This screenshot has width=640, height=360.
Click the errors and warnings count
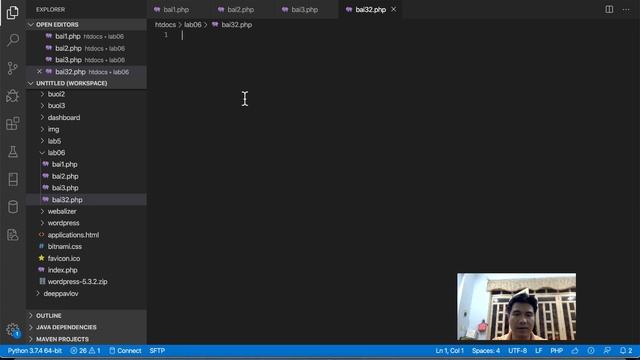point(85,351)
